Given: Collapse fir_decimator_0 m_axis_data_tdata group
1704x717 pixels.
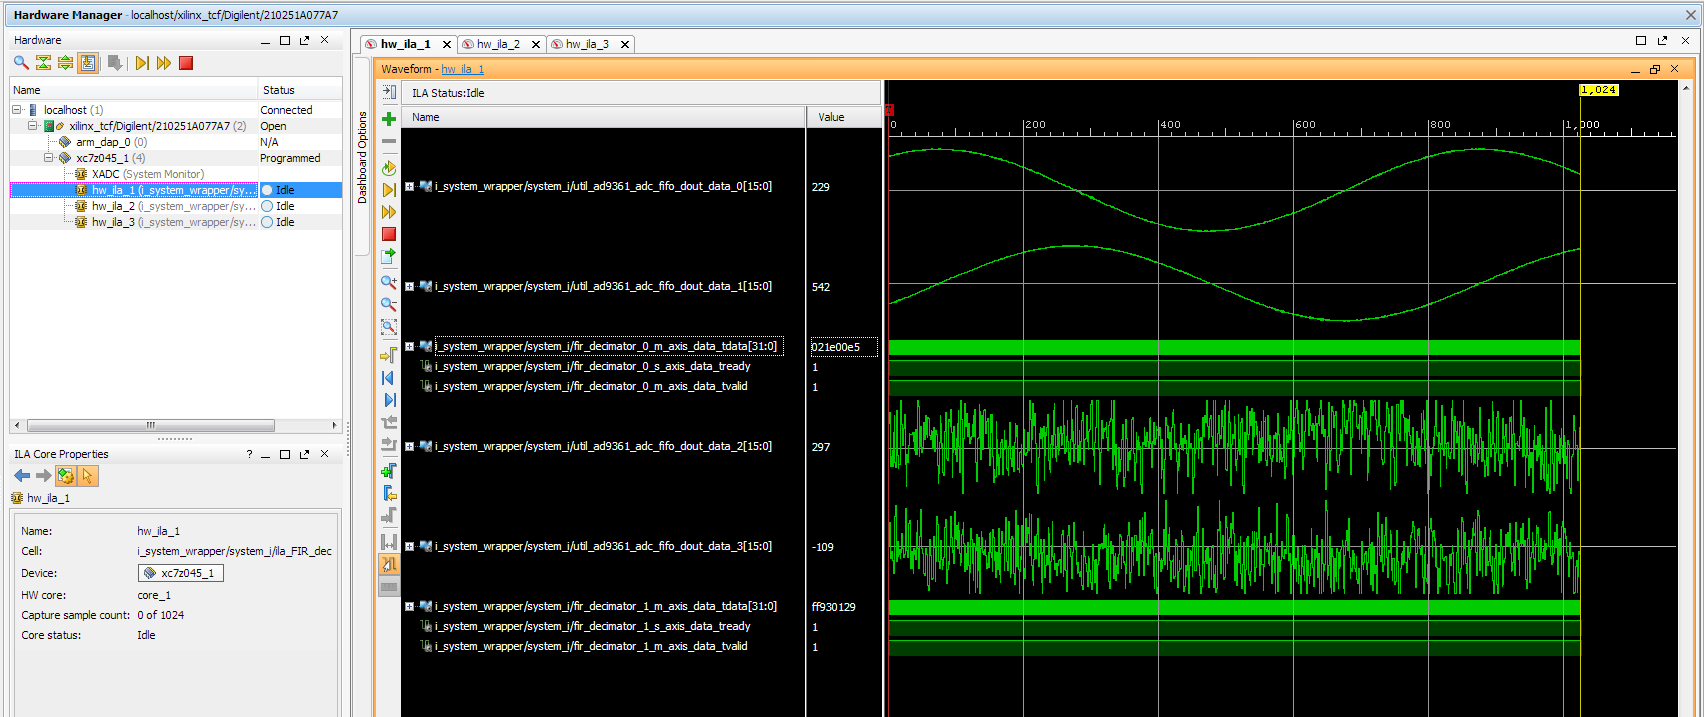Looking at the screenshot, I should click(x=409, y=346).
